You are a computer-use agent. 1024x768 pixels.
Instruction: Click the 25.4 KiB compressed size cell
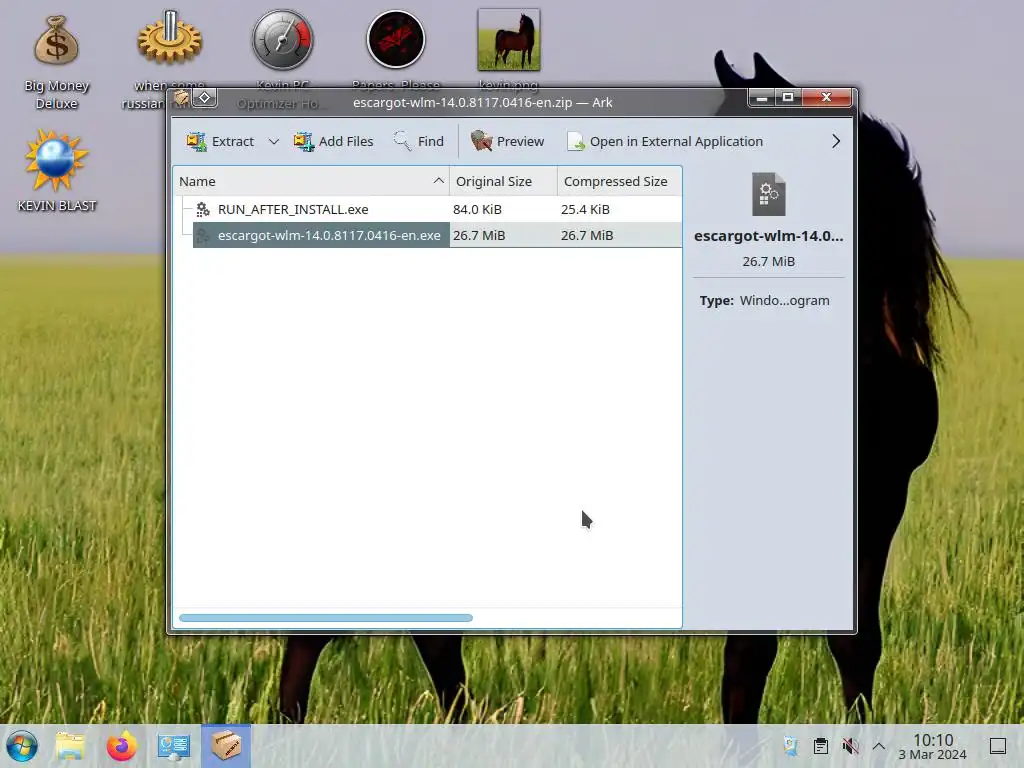[x=585, y=209]
